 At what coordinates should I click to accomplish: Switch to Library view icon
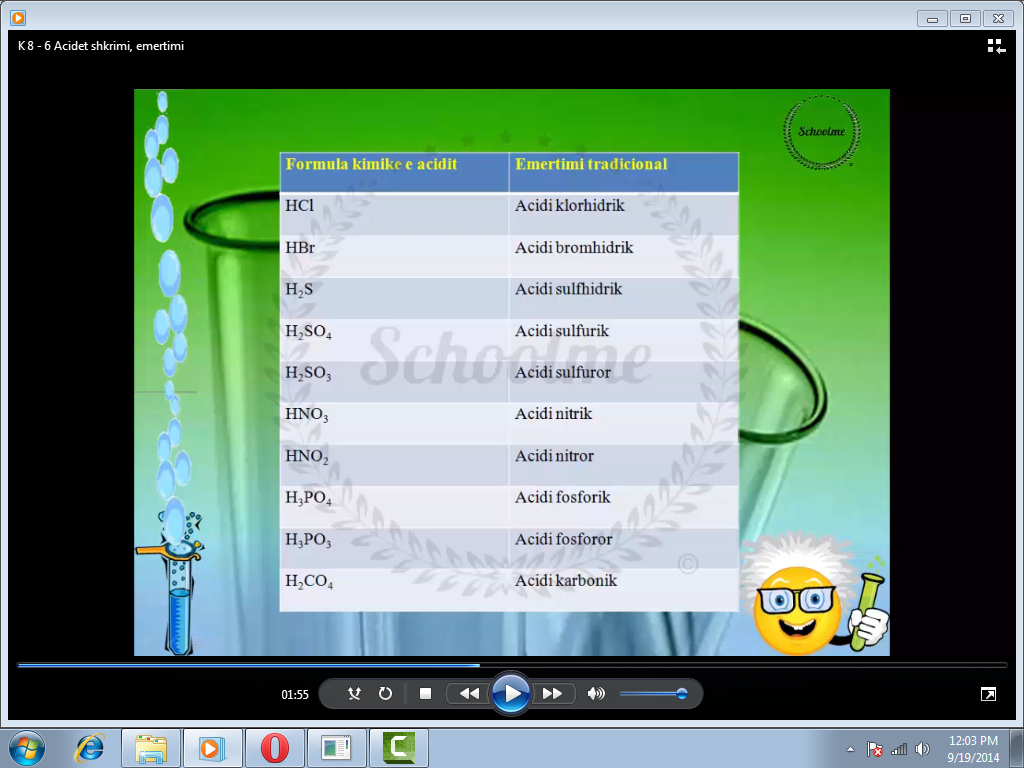tap(996, 46)
